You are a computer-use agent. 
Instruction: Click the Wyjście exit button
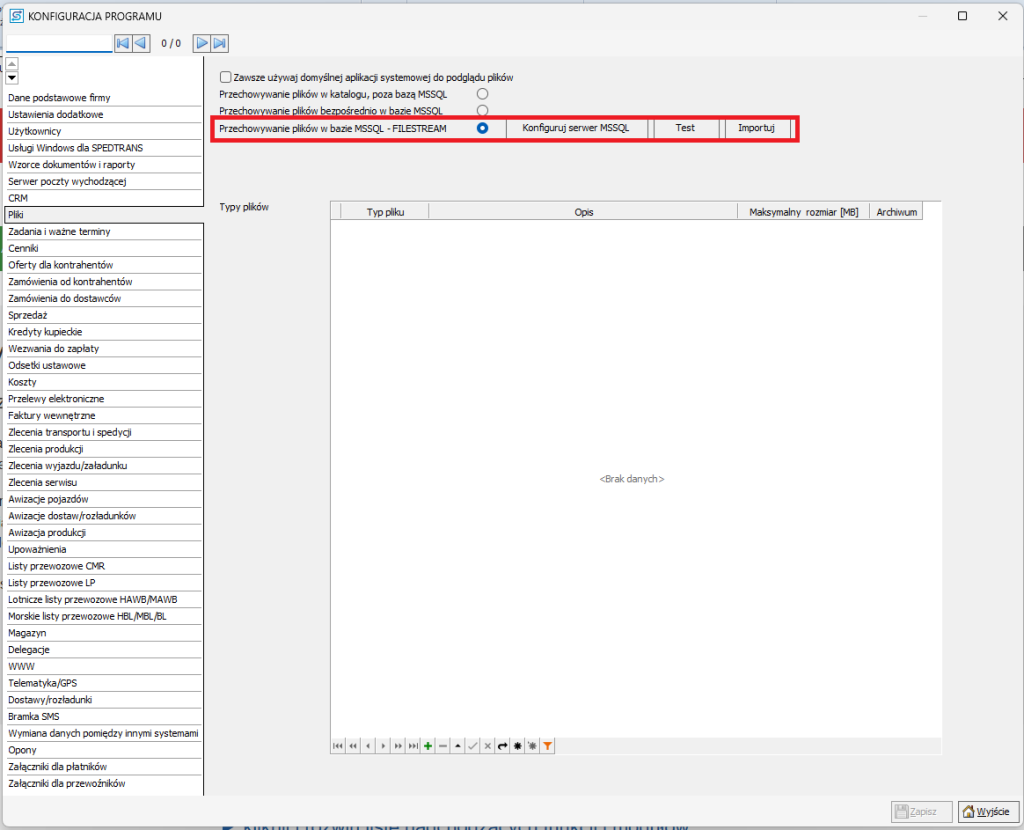(986, 810)
